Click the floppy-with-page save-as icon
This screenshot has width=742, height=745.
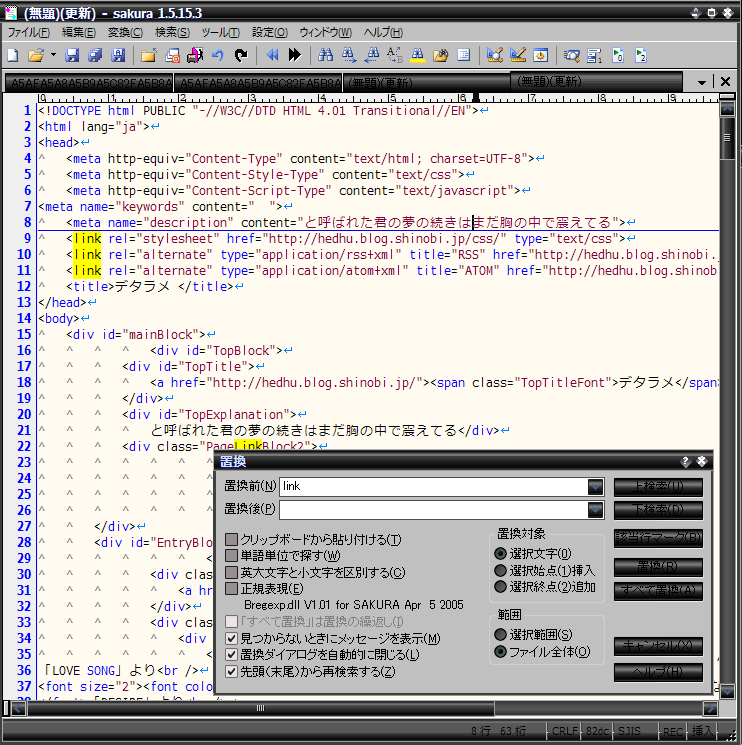click(x=118, y=56)
